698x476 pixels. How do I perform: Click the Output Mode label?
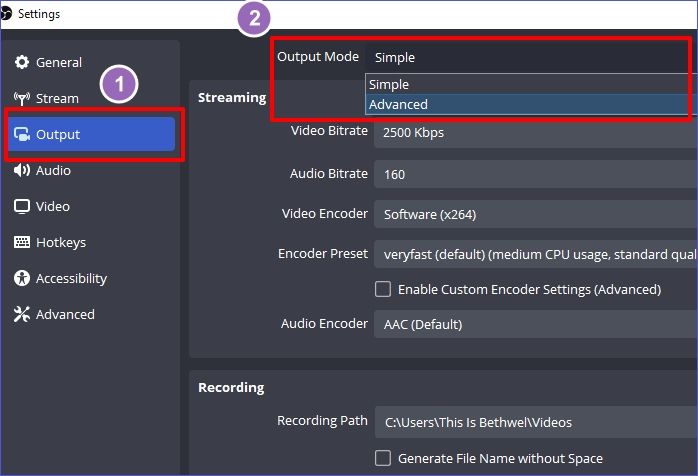[x=318, y=57]
